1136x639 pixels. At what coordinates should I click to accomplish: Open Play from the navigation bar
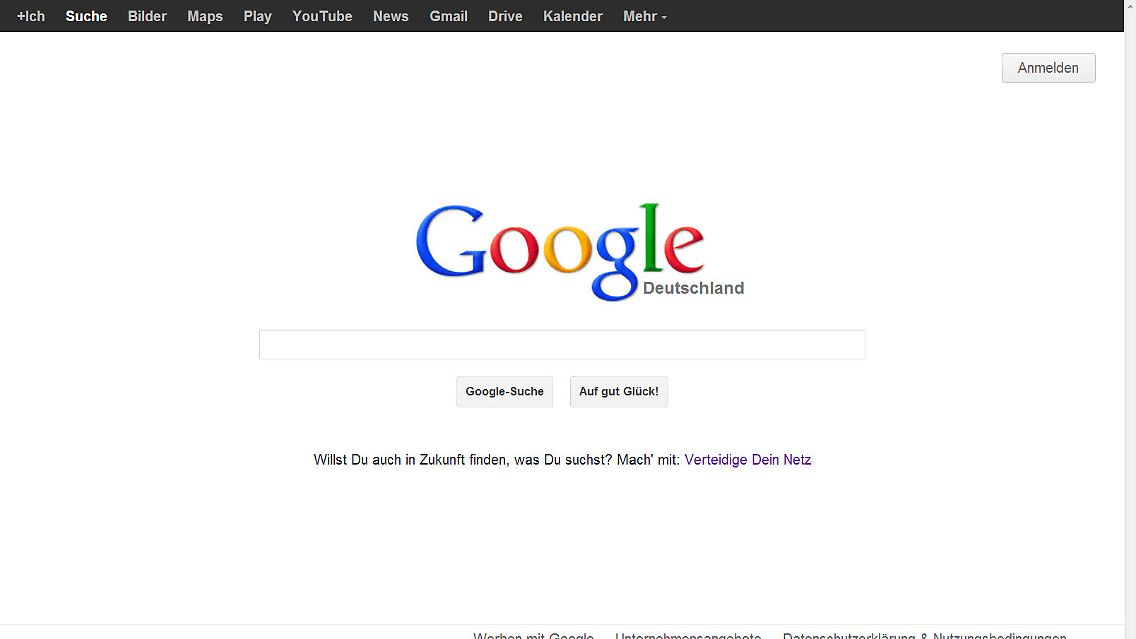pos(257,16)
